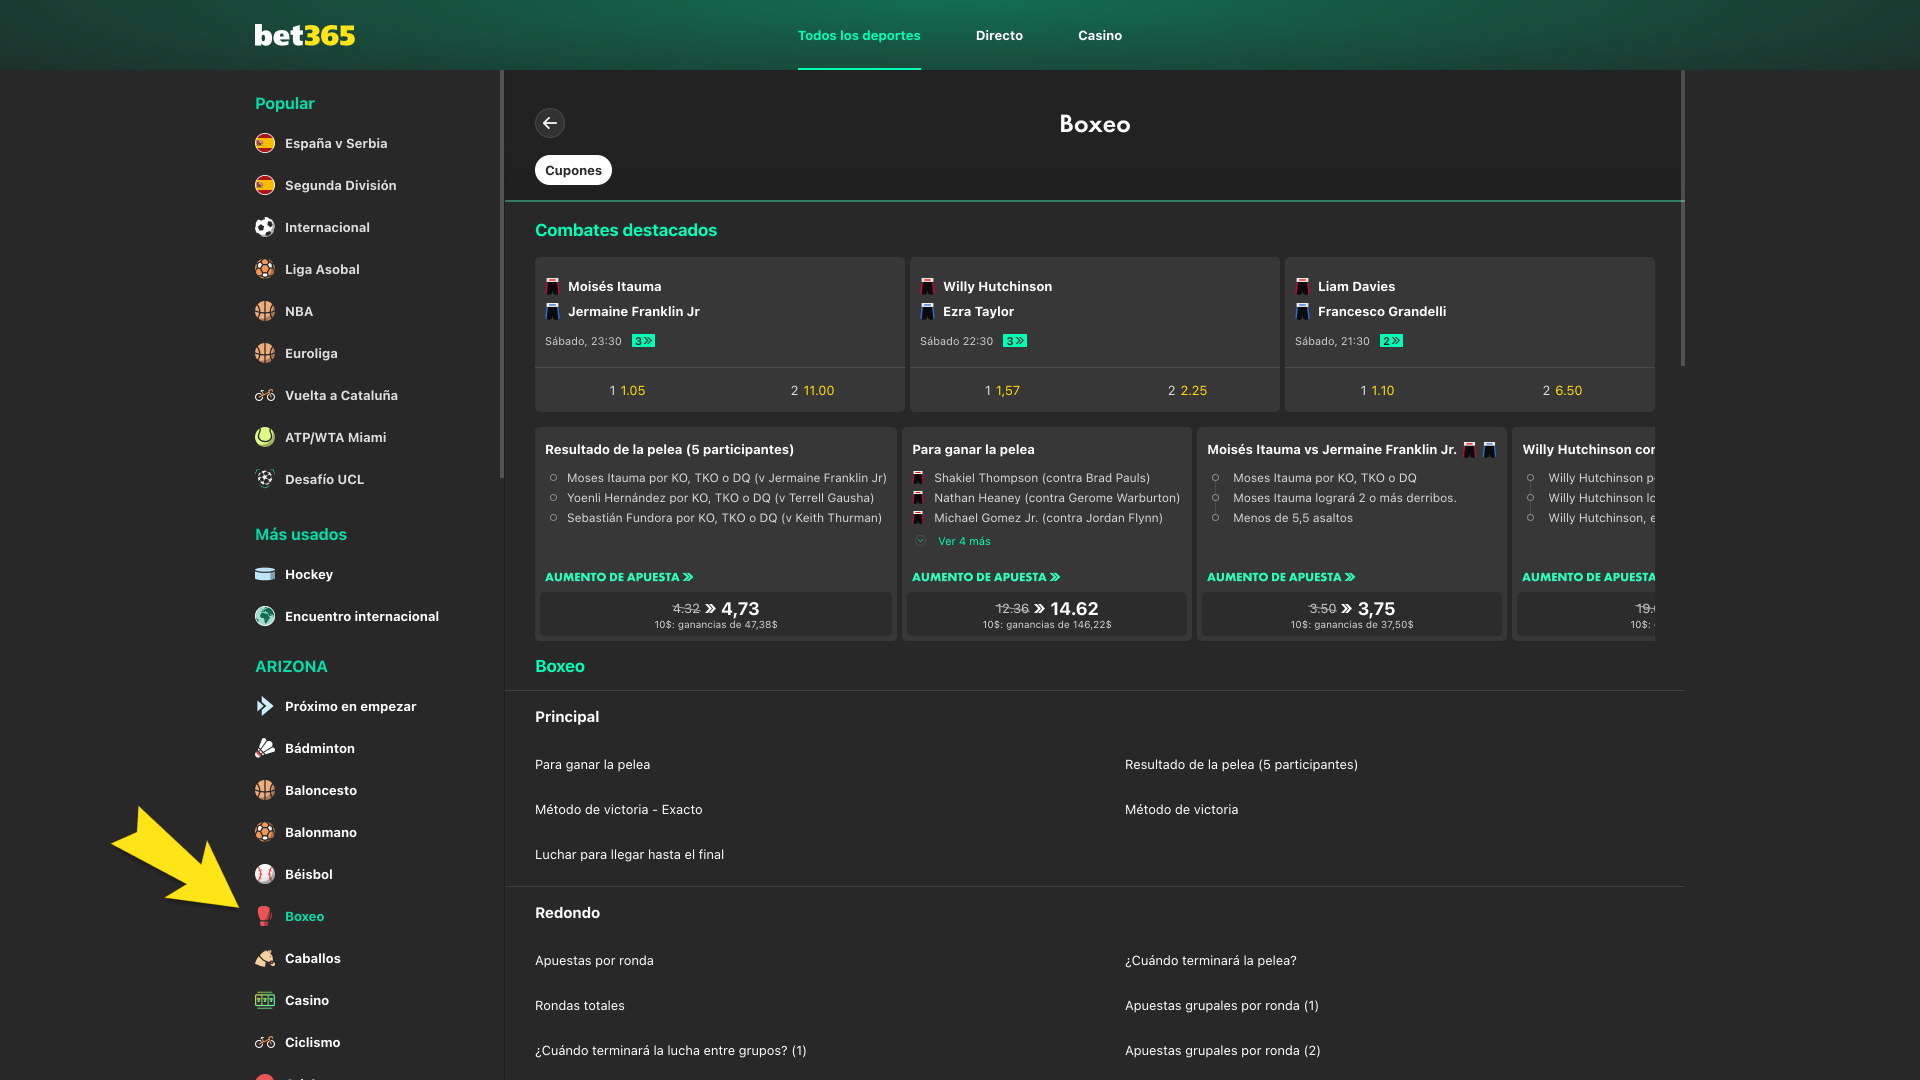Select the Balonmano ball icon
Image resolution: width=1920 pixels, height=1080 pixels.
(x=265, y=832)
